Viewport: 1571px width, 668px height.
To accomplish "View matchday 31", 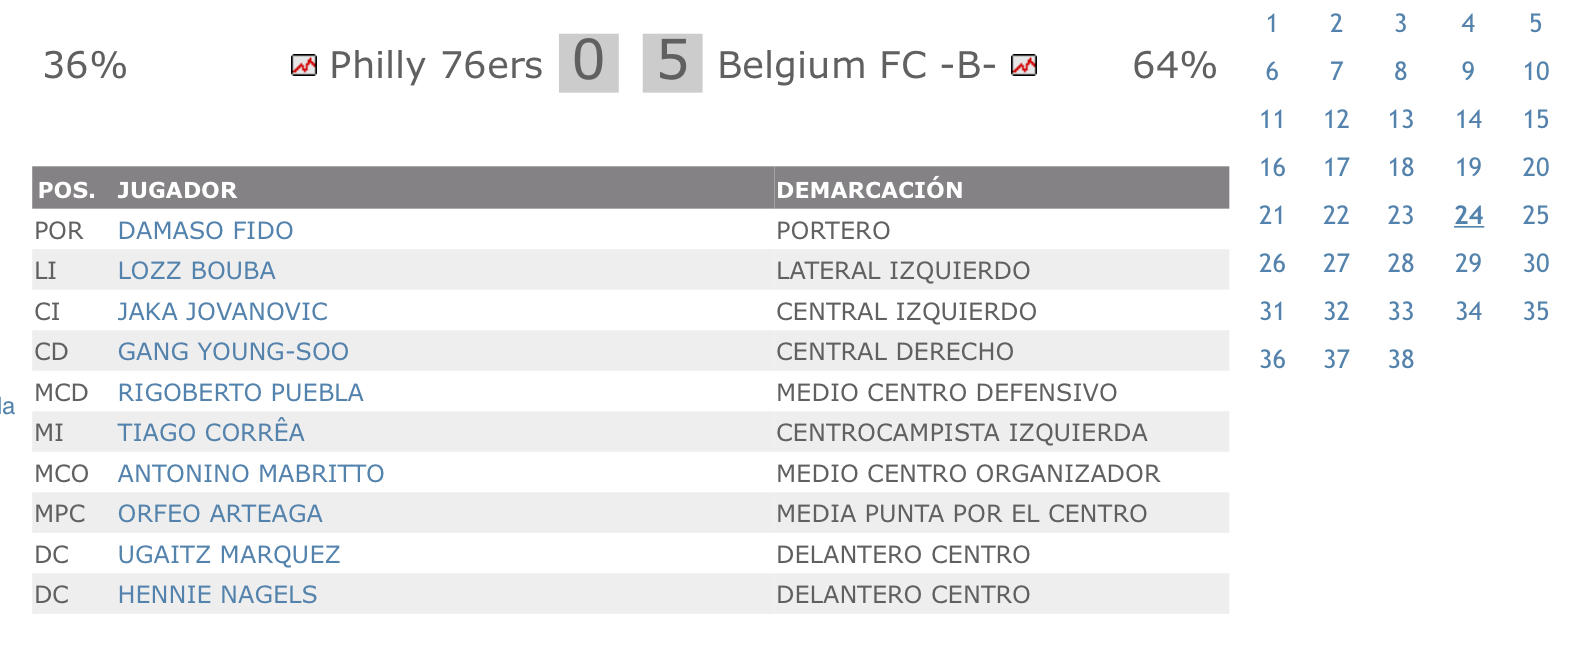I will (x=1272, y=312).
